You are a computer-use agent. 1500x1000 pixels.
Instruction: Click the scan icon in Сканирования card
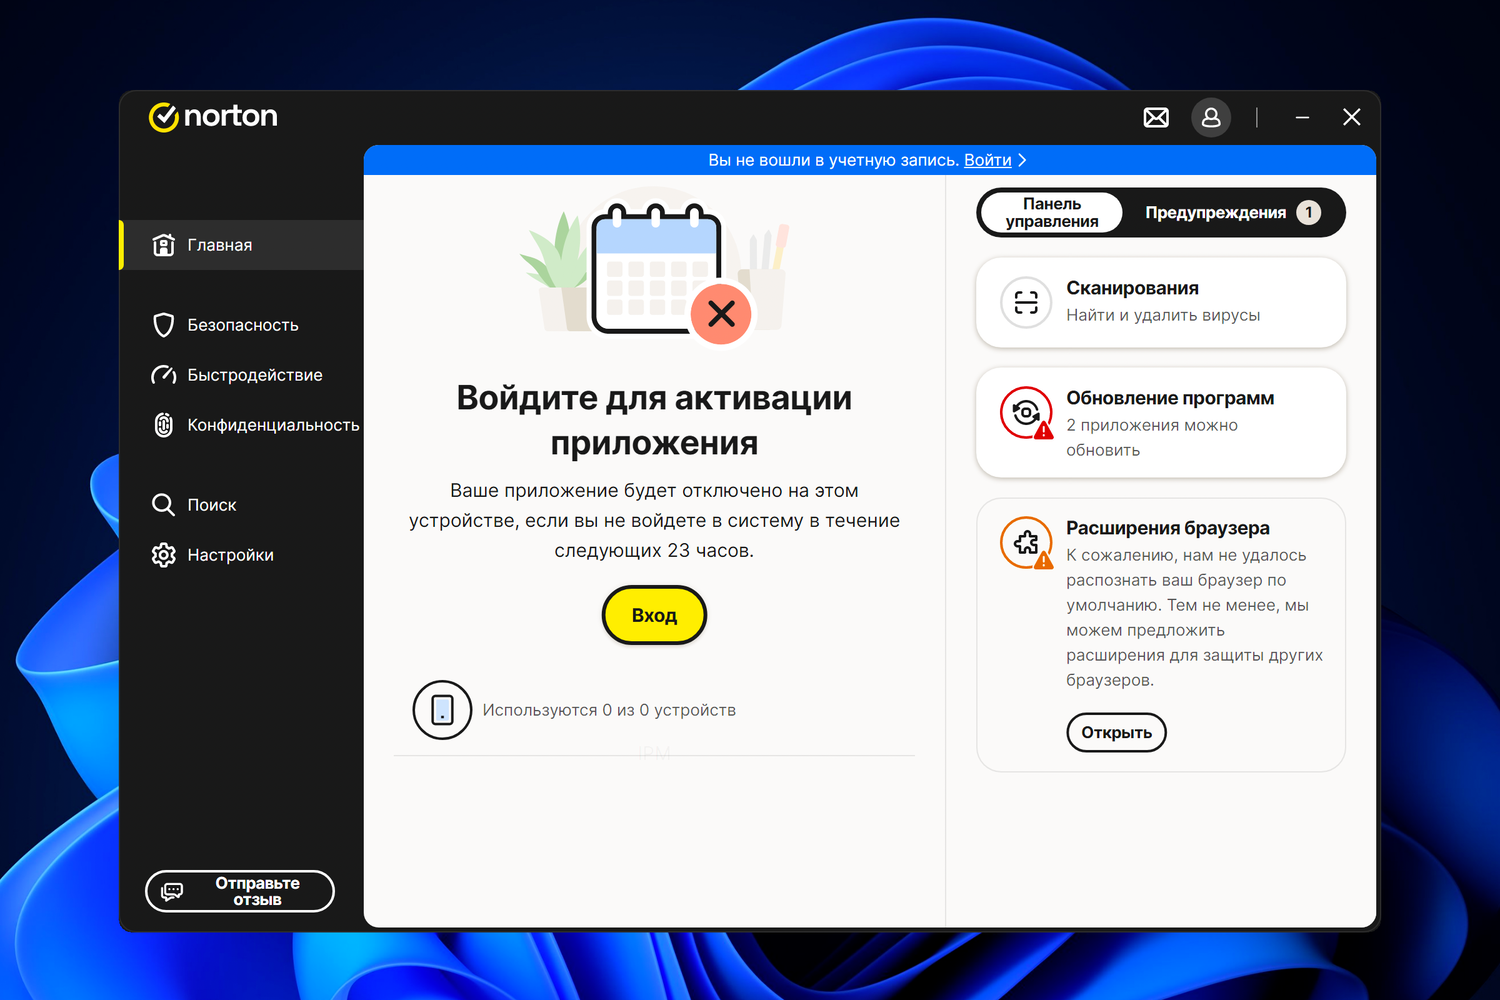pyautogui.click(x=1026, y=302)
